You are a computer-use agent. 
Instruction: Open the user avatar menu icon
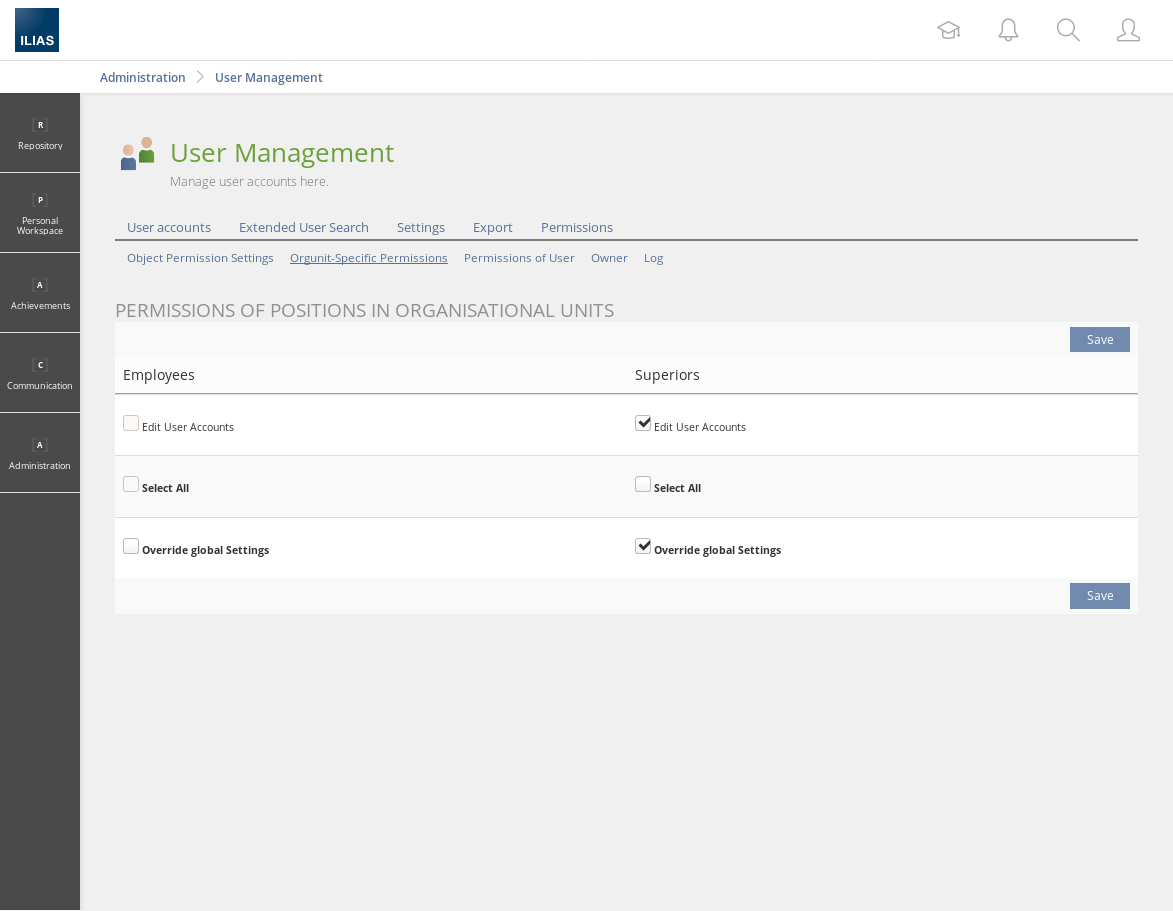1128,30
